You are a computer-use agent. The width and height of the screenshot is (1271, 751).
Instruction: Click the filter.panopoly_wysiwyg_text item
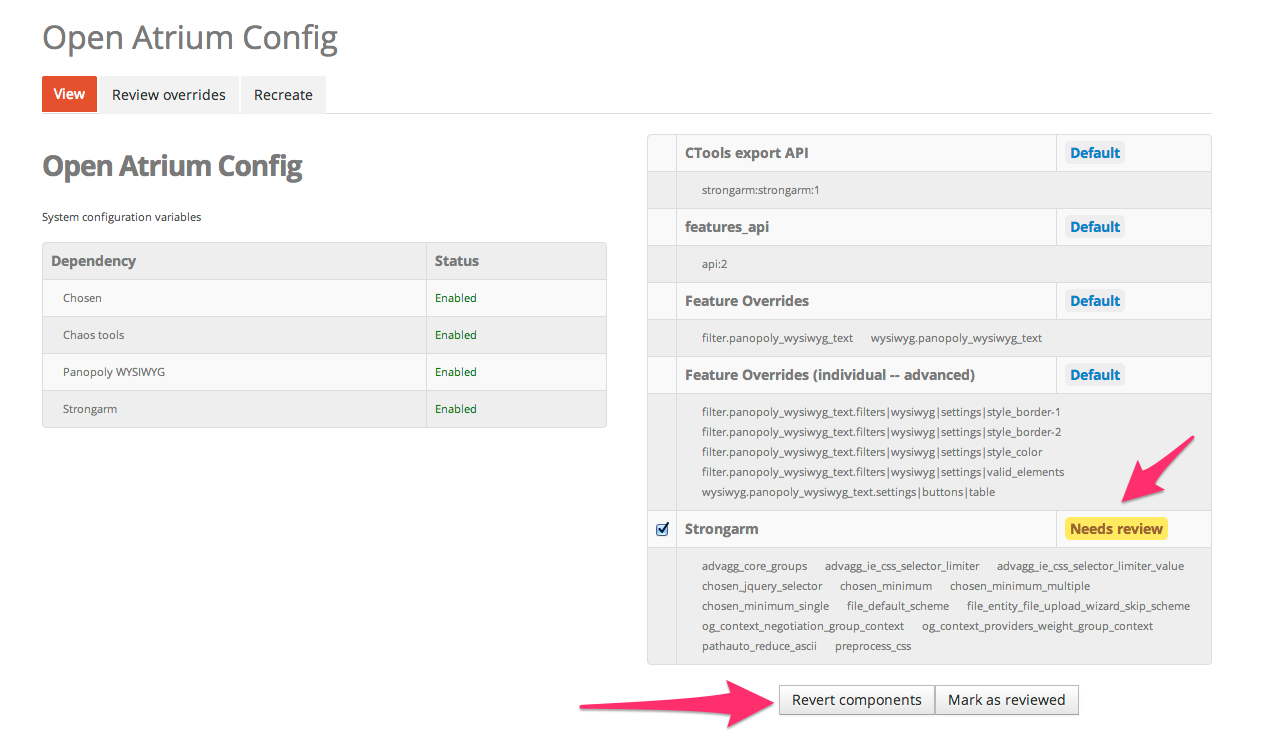[777, 338]
